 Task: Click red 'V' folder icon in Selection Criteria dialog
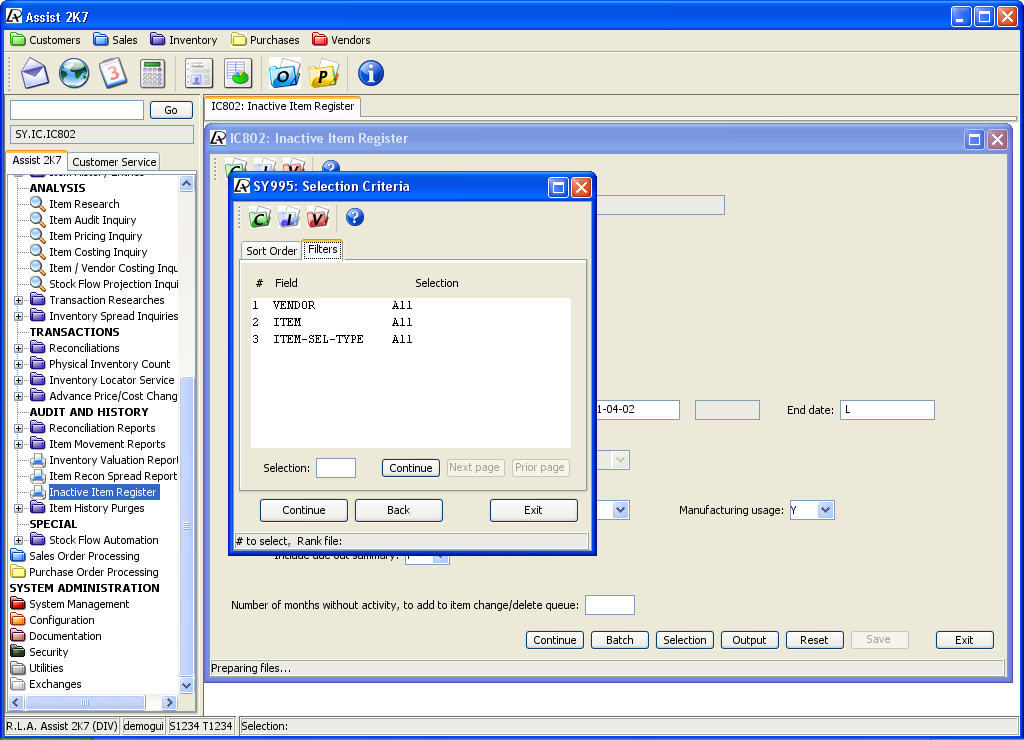coord(318,218)
